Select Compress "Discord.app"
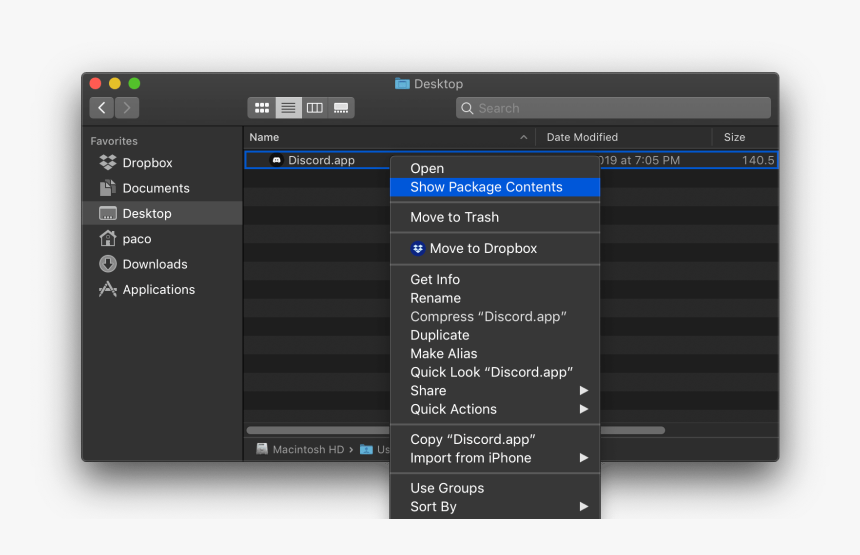This screenshot has height=555, width=860. [x=495, y=316]
